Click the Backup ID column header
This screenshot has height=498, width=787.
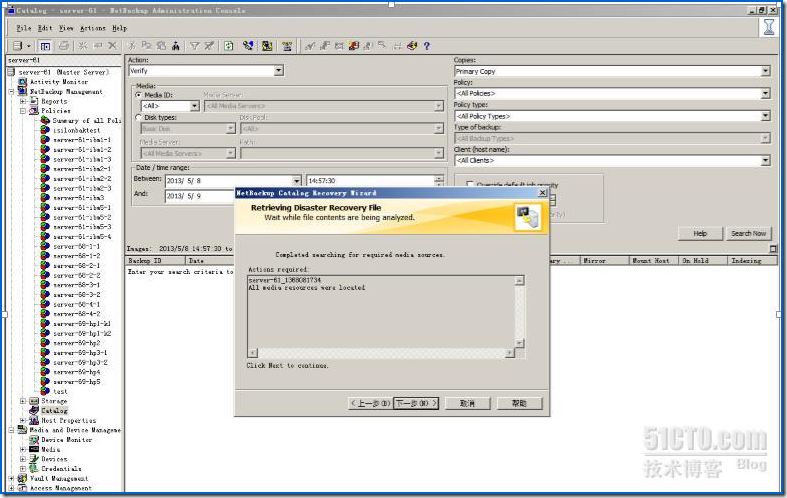(x=156, y=261)
